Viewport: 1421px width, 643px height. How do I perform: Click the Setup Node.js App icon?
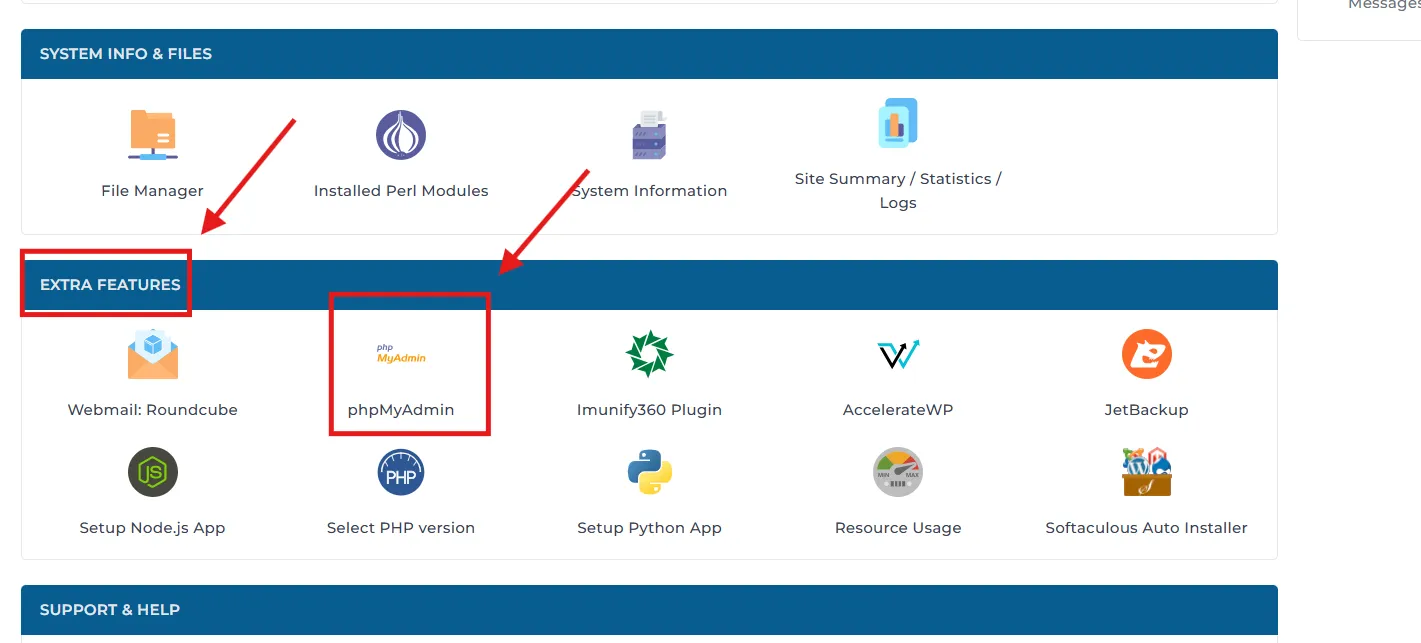tap(152, 472)
